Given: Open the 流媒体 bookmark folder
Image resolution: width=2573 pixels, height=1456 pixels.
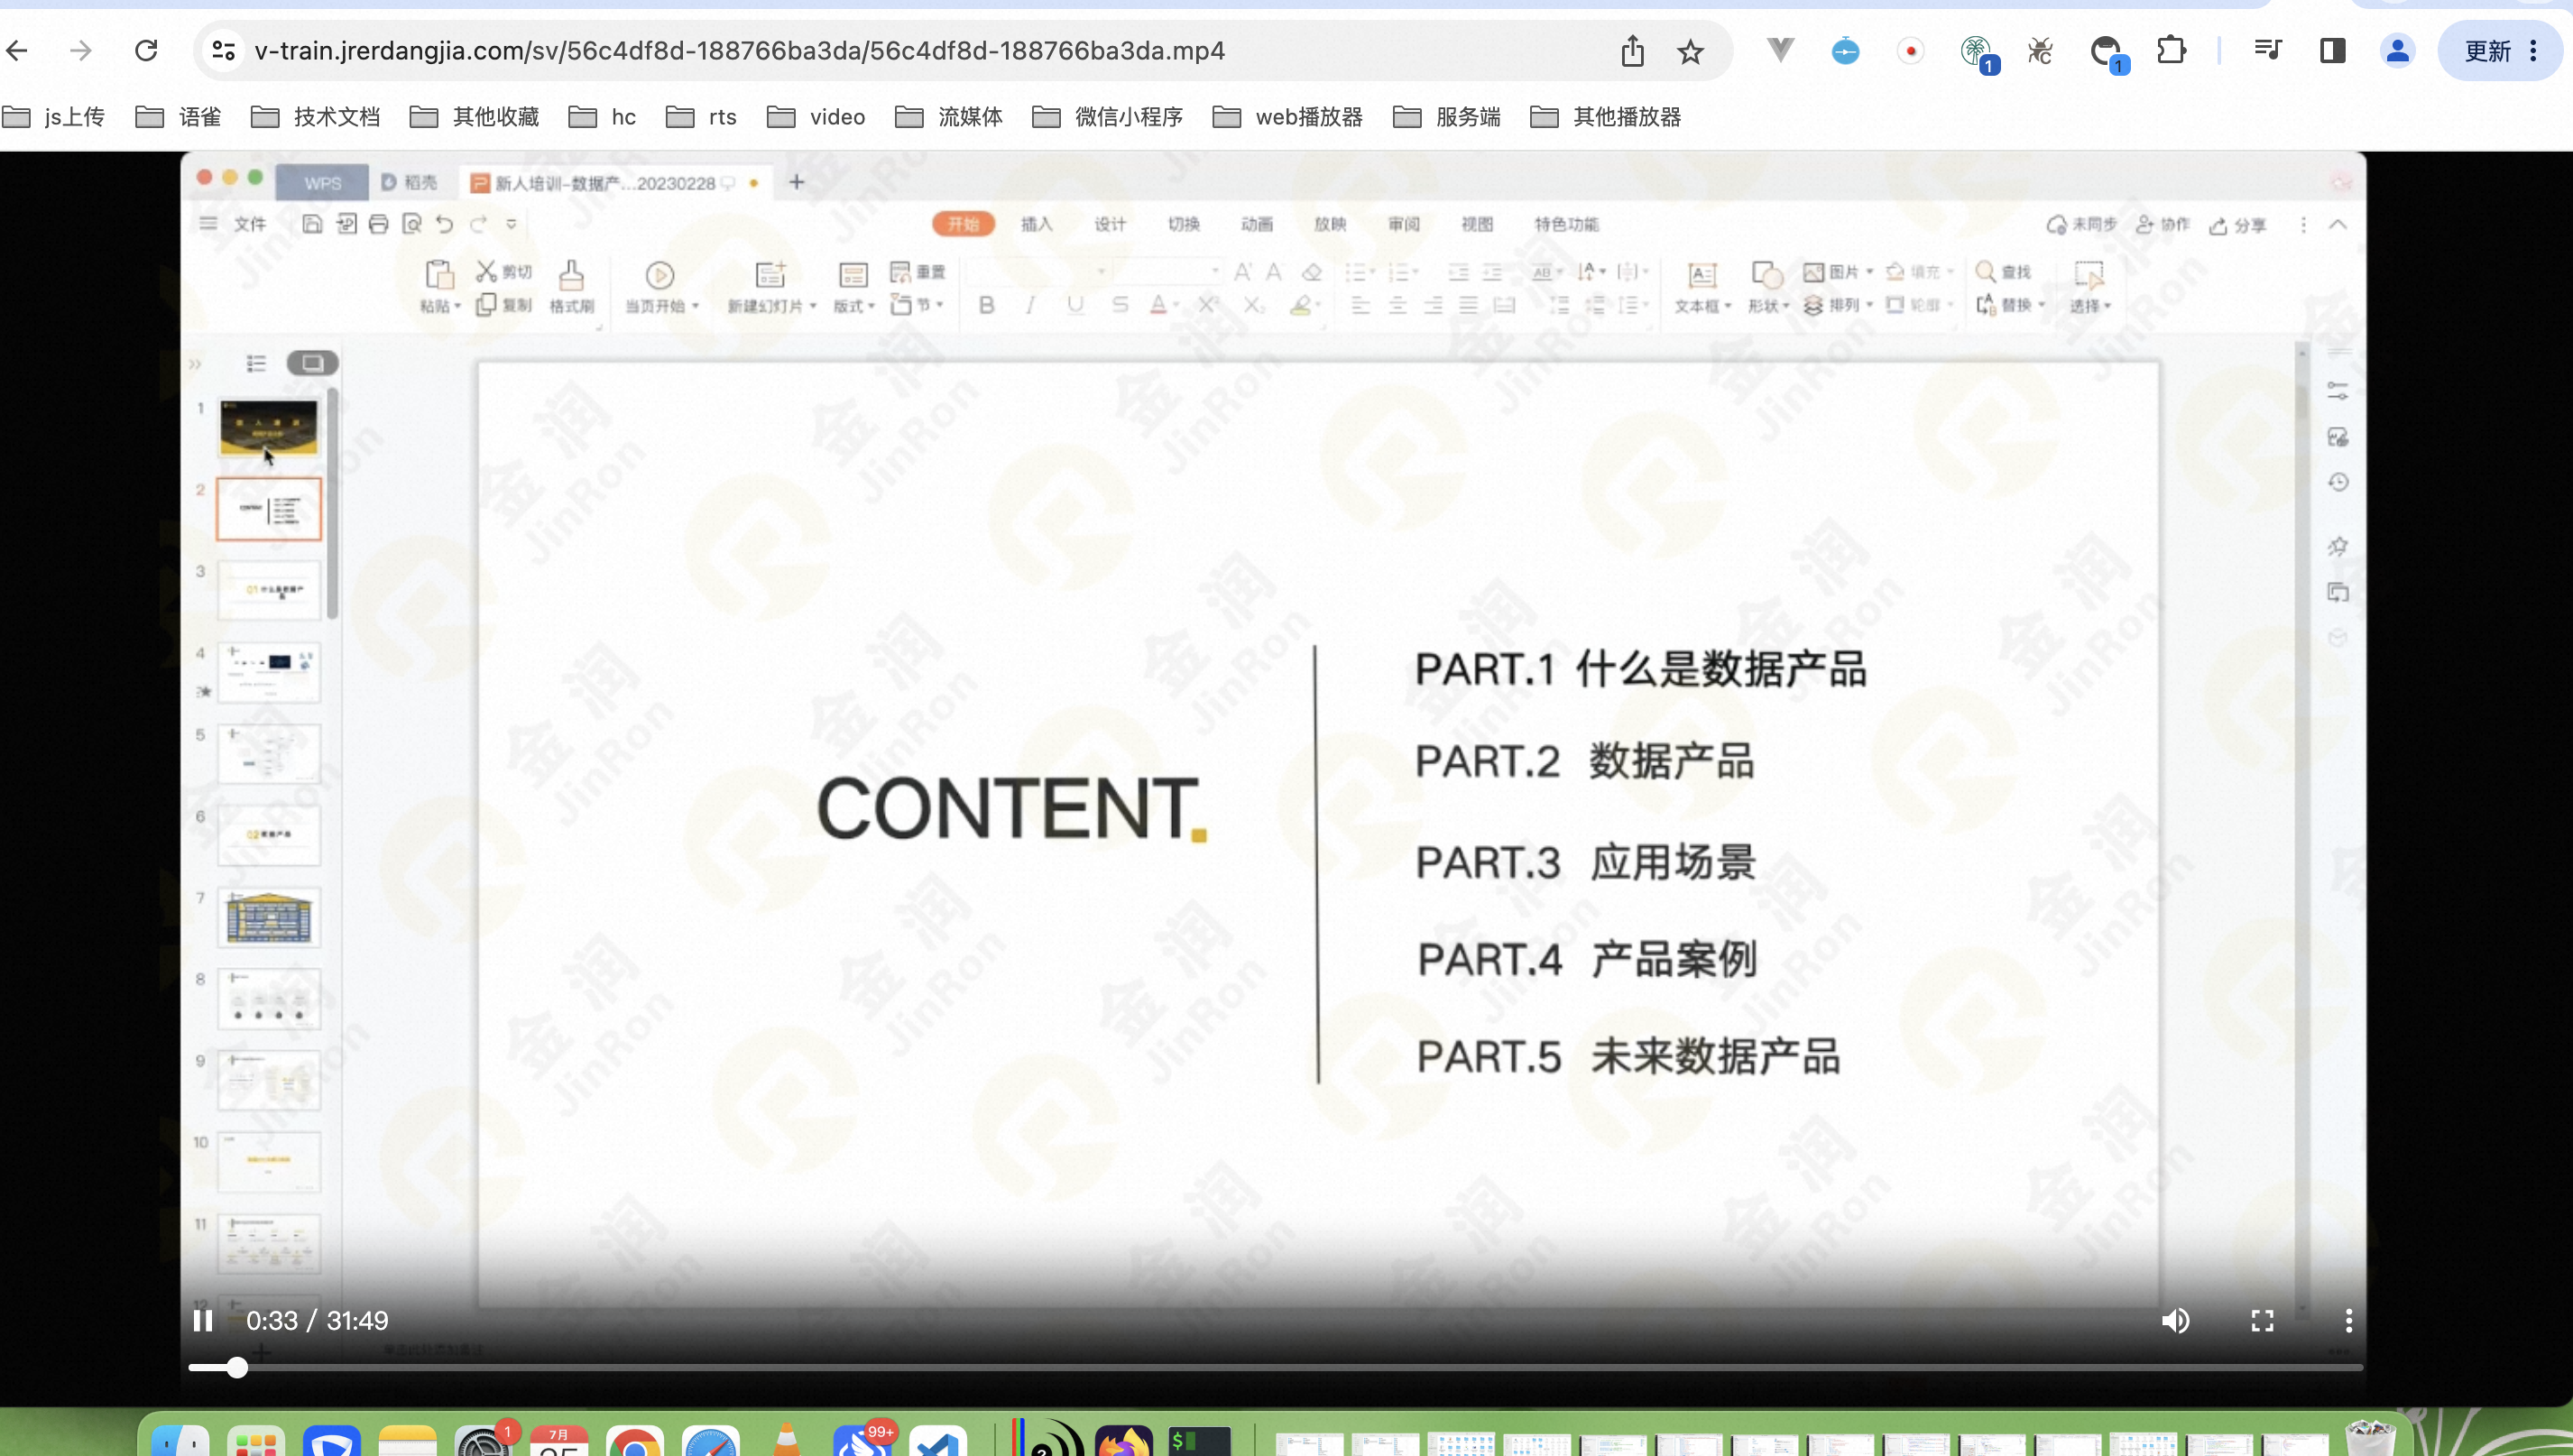Looking at the screenshot, I should pos(949,117).
